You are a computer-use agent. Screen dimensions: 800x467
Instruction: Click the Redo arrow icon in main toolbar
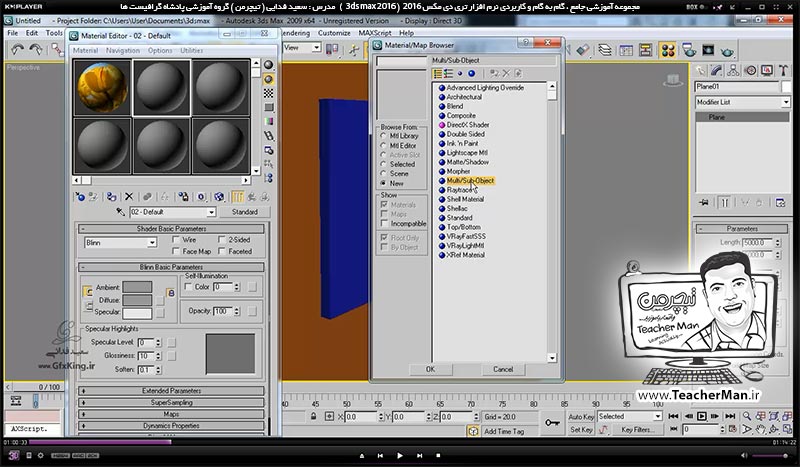(36, 49)
